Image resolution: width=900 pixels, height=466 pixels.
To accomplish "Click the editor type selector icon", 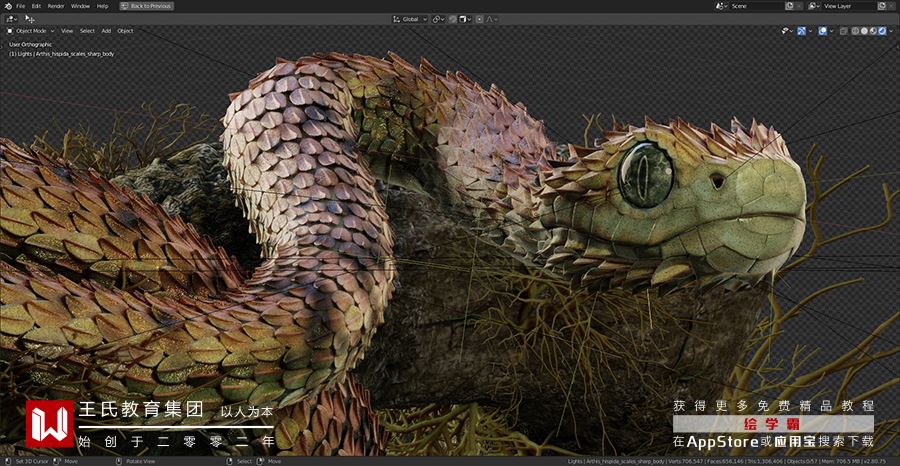I will pos(10,19).
